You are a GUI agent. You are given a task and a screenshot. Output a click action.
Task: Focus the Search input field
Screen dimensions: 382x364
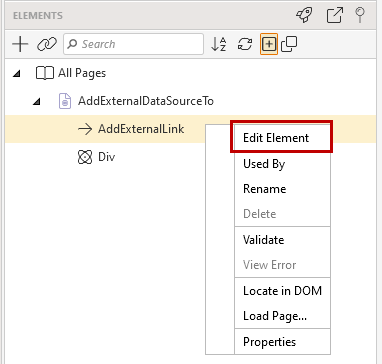(133, 44)
